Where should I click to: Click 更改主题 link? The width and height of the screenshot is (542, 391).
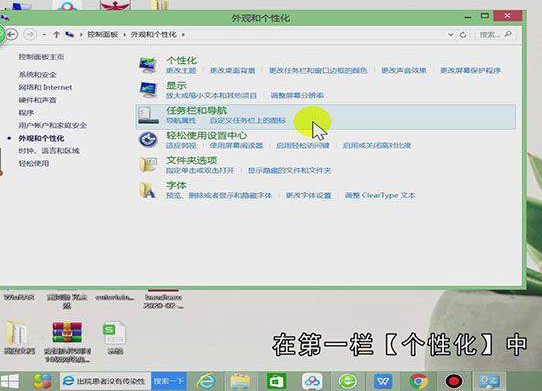pyautogui.click(x=181, y=71)
